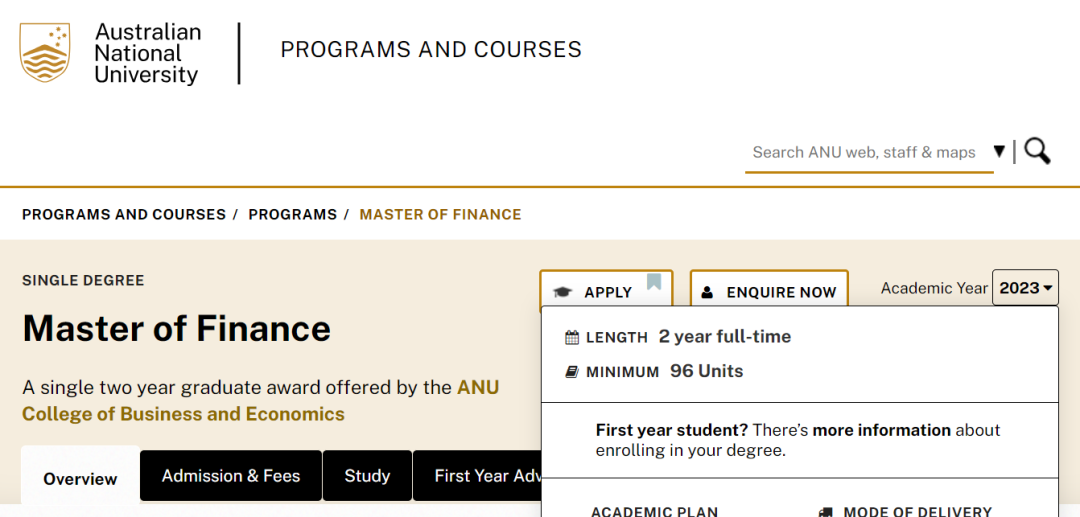Screen dimensions: 1080x517
Task: Open ANU College of Business and Economics link
Action: tap(183, 414)
